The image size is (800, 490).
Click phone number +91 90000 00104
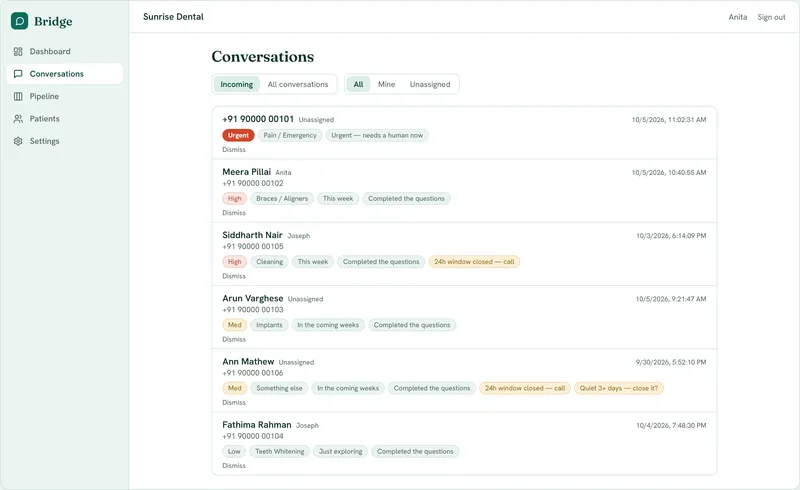[x=253, y=436]
